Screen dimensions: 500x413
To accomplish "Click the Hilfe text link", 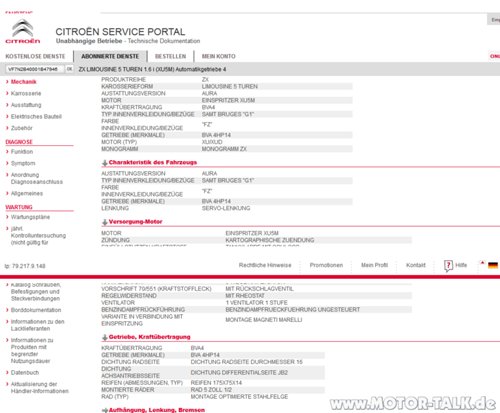I will click(x=461, y=265).
